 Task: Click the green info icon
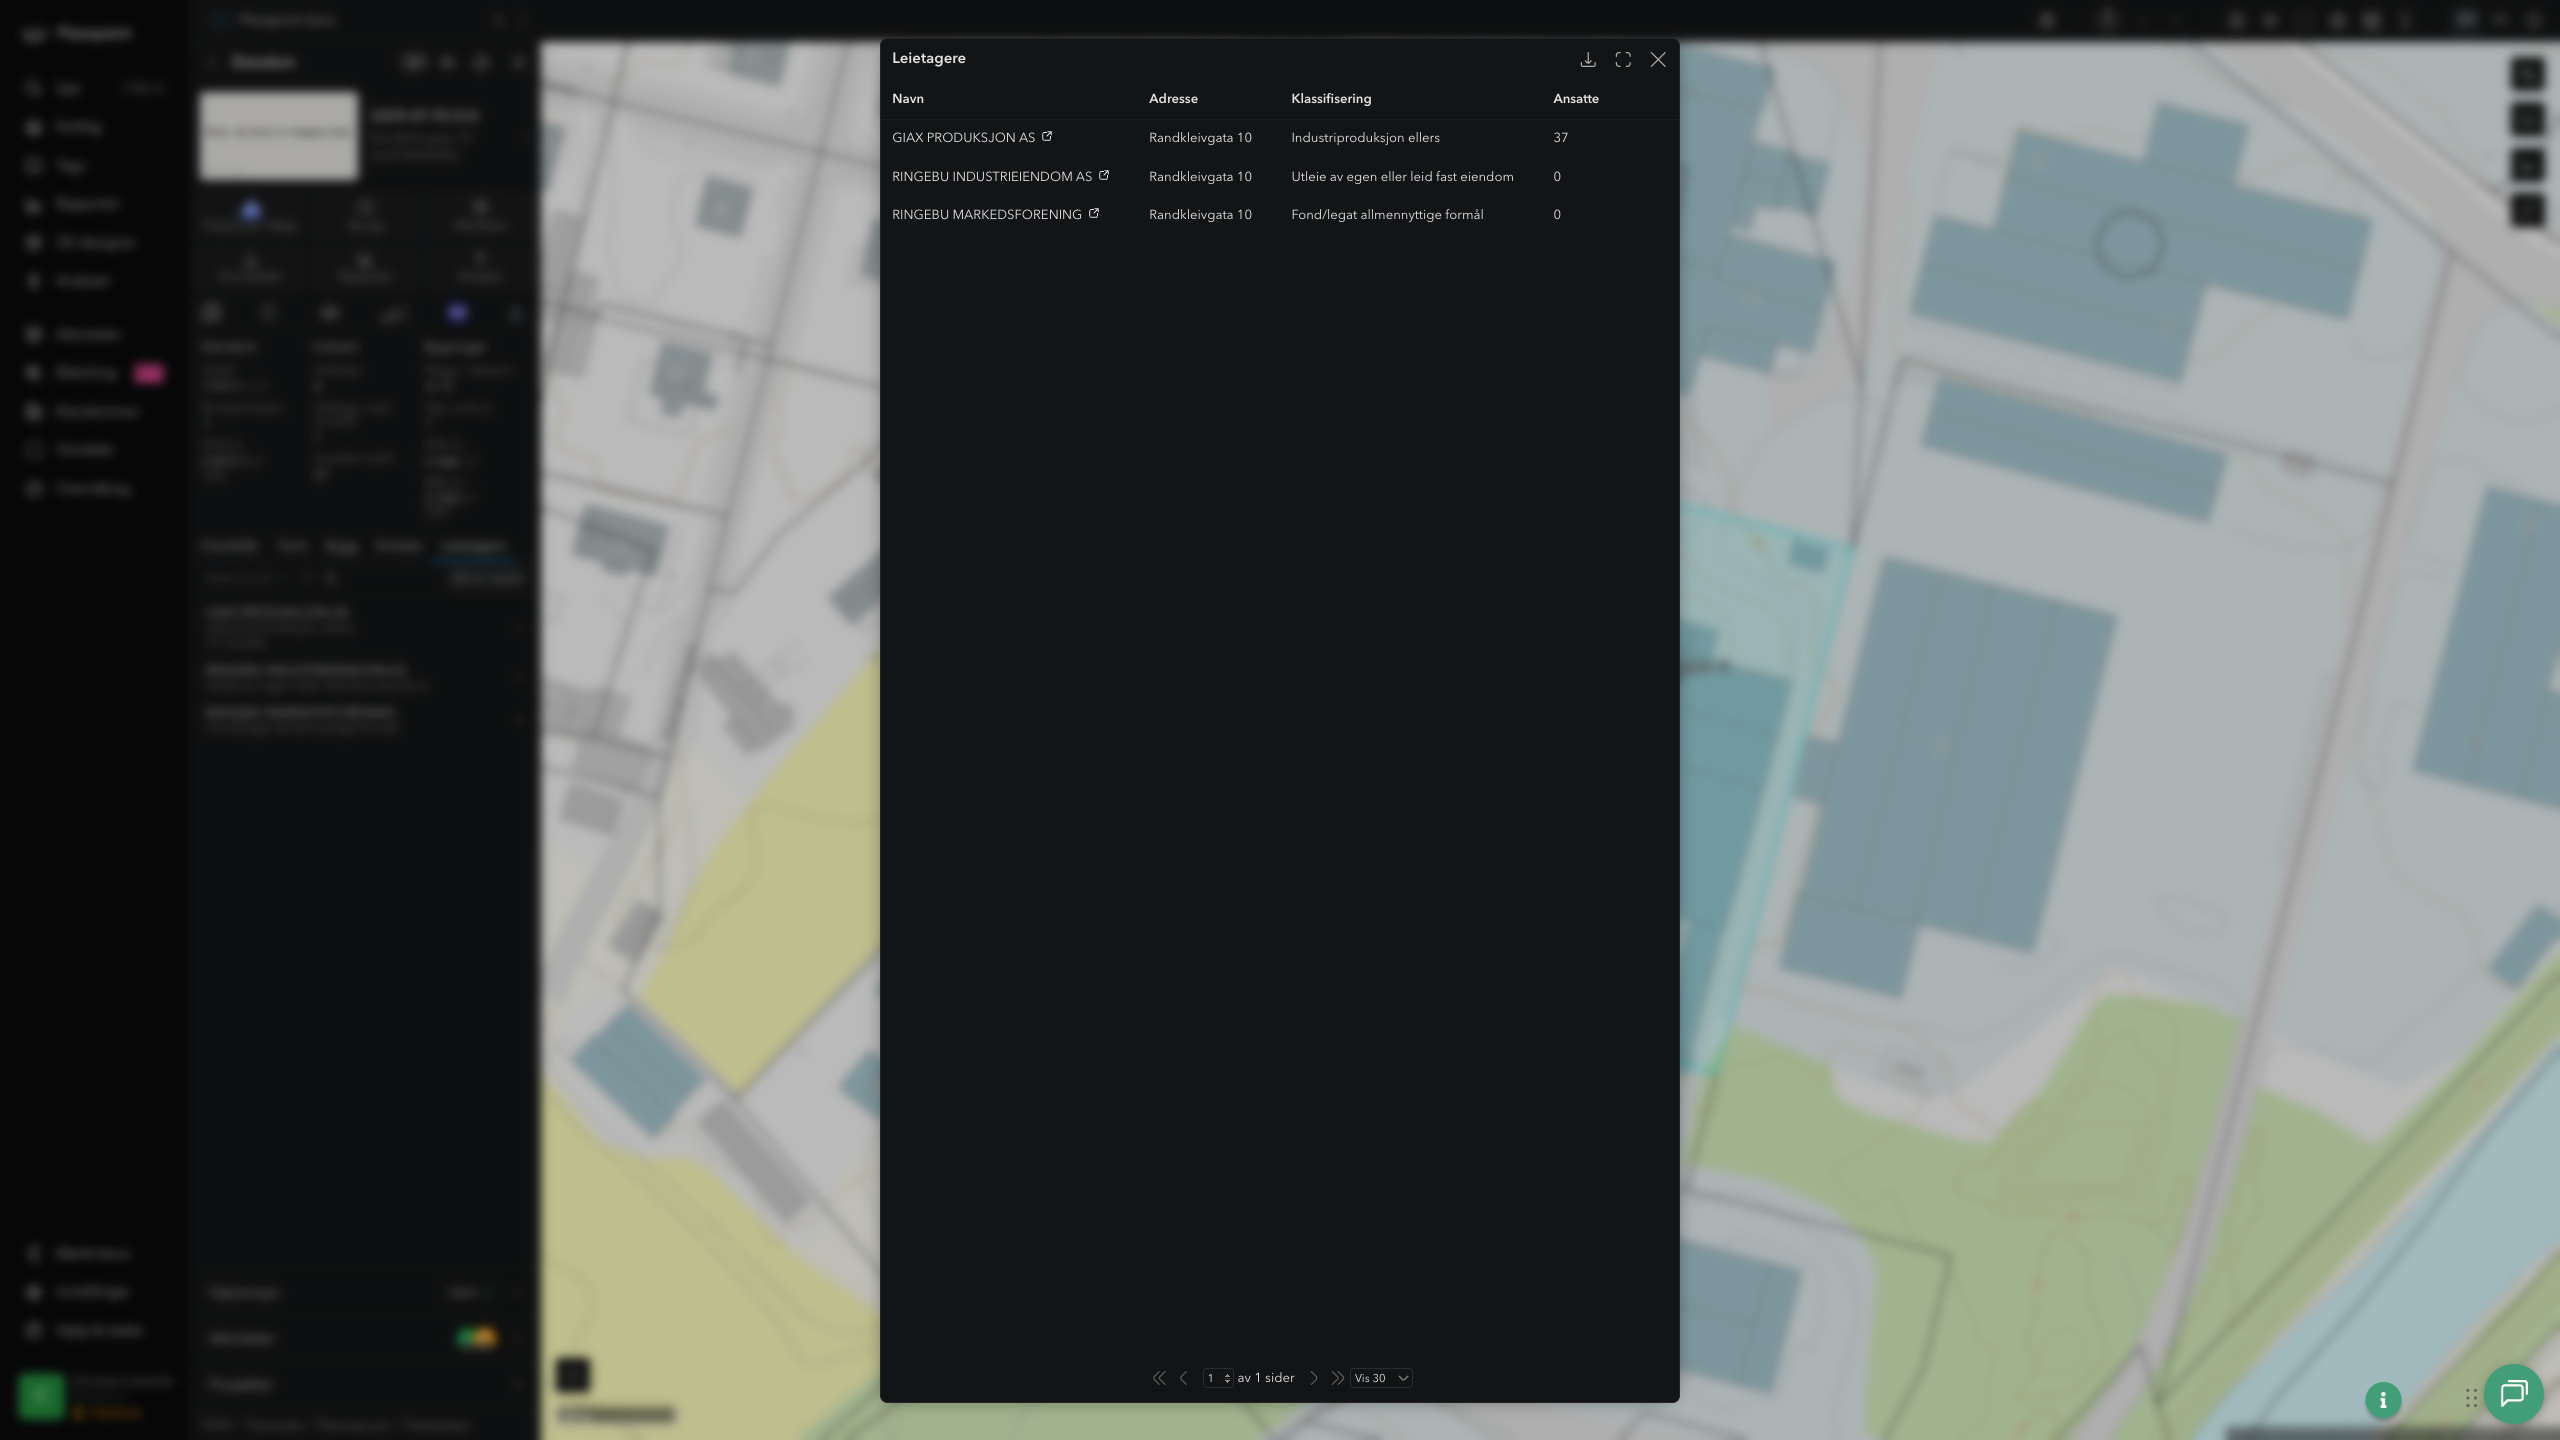(2383, 1400)
